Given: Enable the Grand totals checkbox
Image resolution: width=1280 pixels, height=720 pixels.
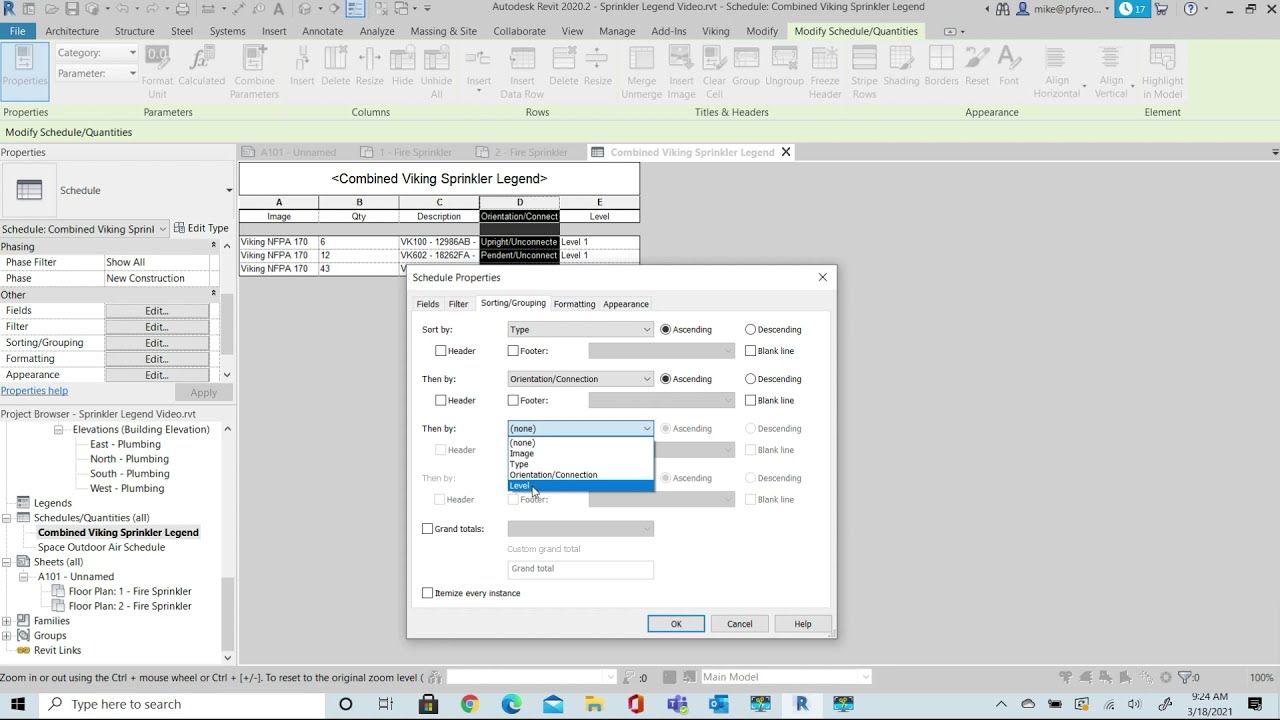Looking at the screenshot, I should pyautogui.click(x=427, y=529).
